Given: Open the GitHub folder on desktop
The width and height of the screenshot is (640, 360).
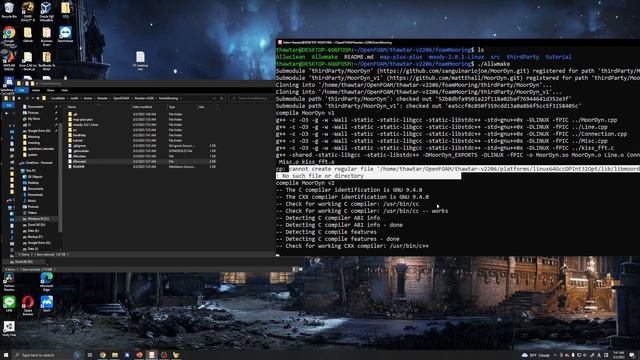Looking at the screenshot, I should point(28,34).
